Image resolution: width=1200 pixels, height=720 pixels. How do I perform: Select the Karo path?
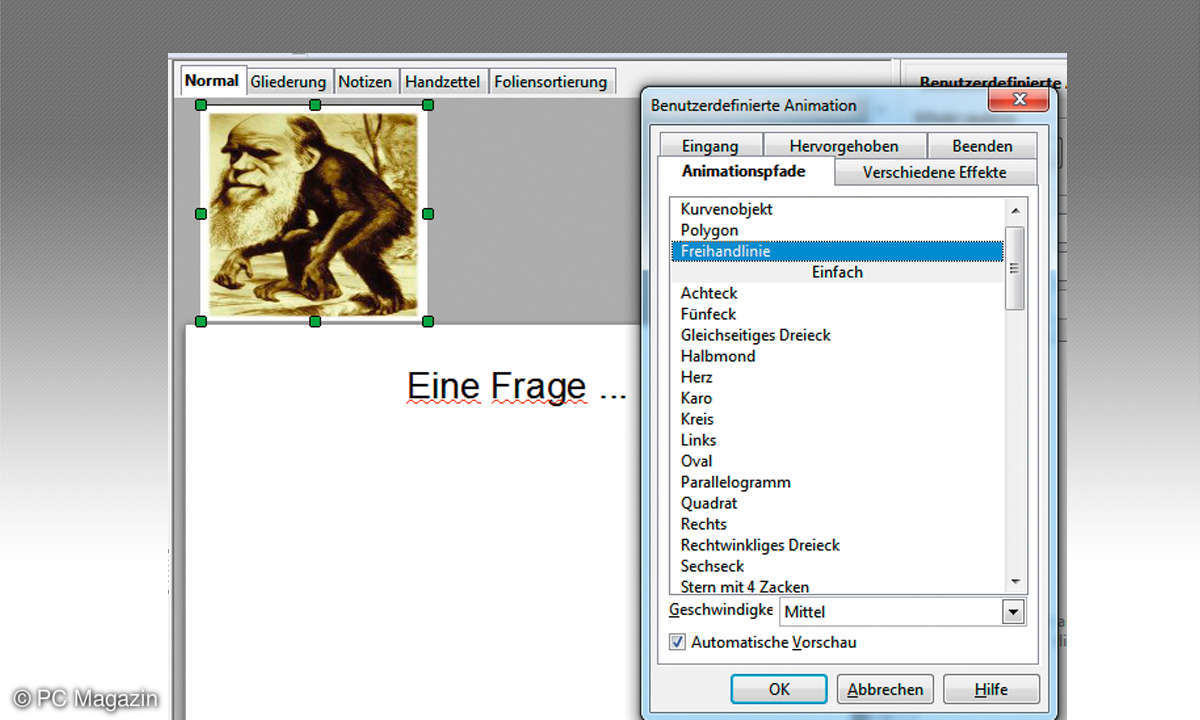point(837,398)
